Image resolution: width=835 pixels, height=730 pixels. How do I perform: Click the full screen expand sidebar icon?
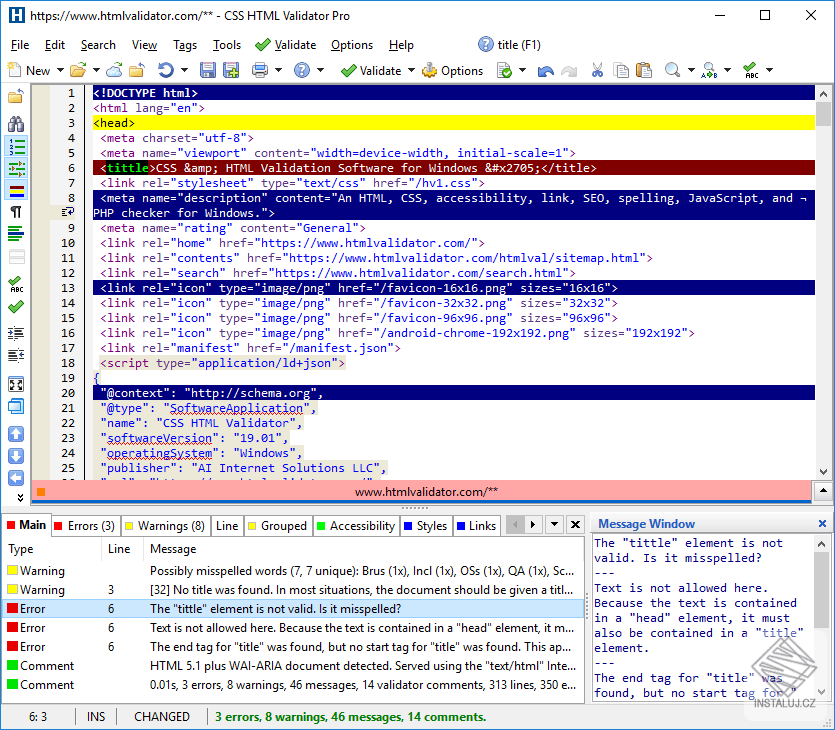16,384
